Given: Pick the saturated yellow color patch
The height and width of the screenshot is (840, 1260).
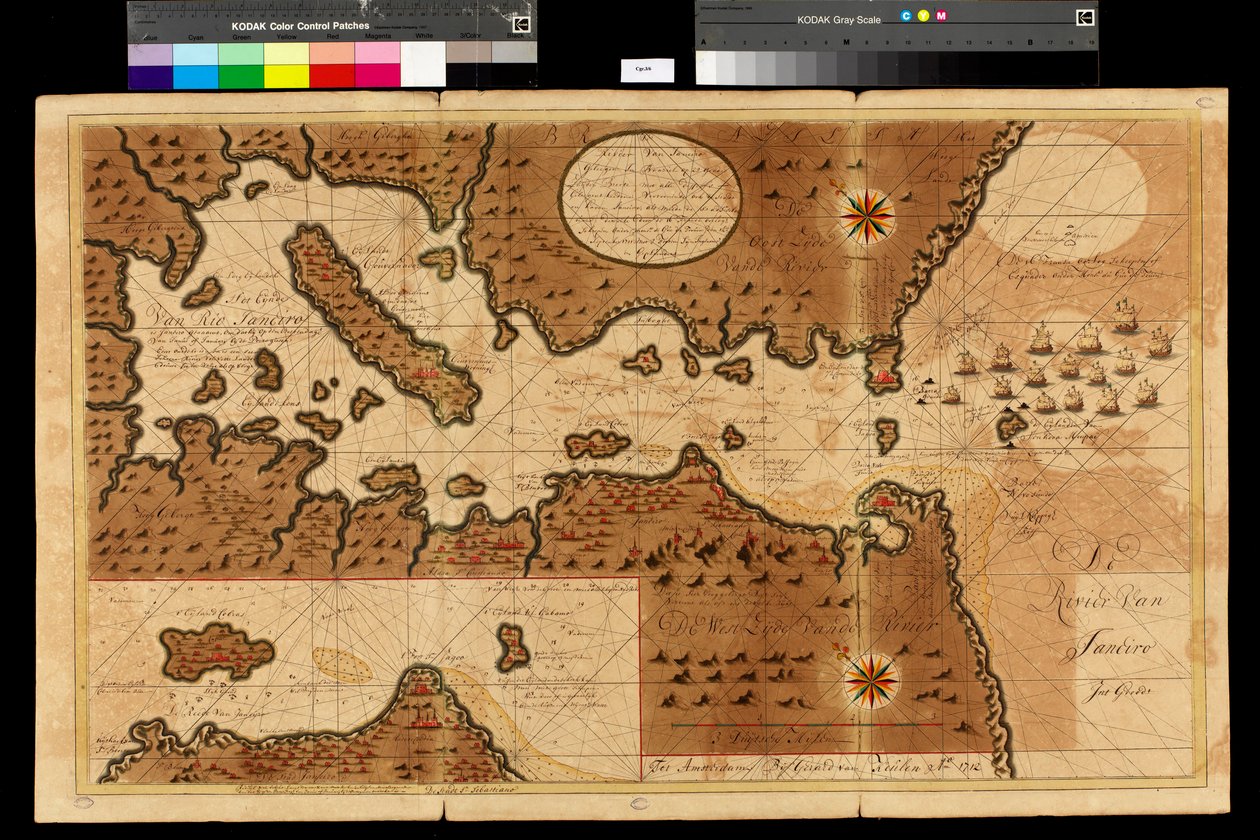Looking at the screenshot, I should pyautogui.click(x=286, y=77).
